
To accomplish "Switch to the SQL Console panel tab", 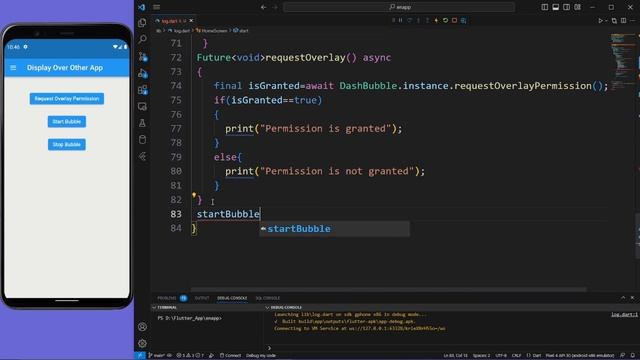I will click(267, 298).
